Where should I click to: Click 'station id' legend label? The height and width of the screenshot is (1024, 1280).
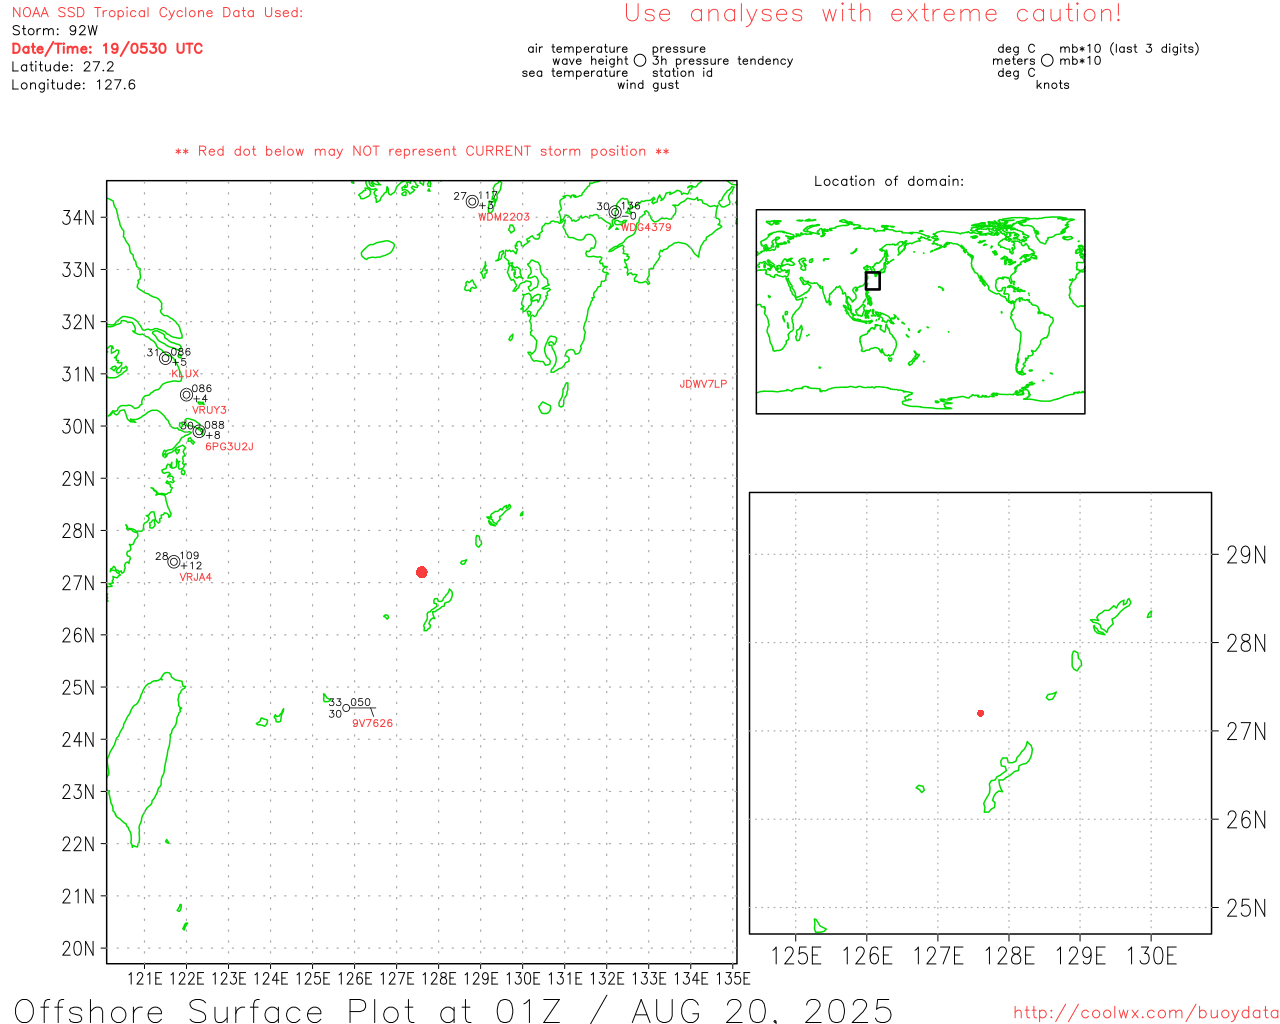pos(682,73)
